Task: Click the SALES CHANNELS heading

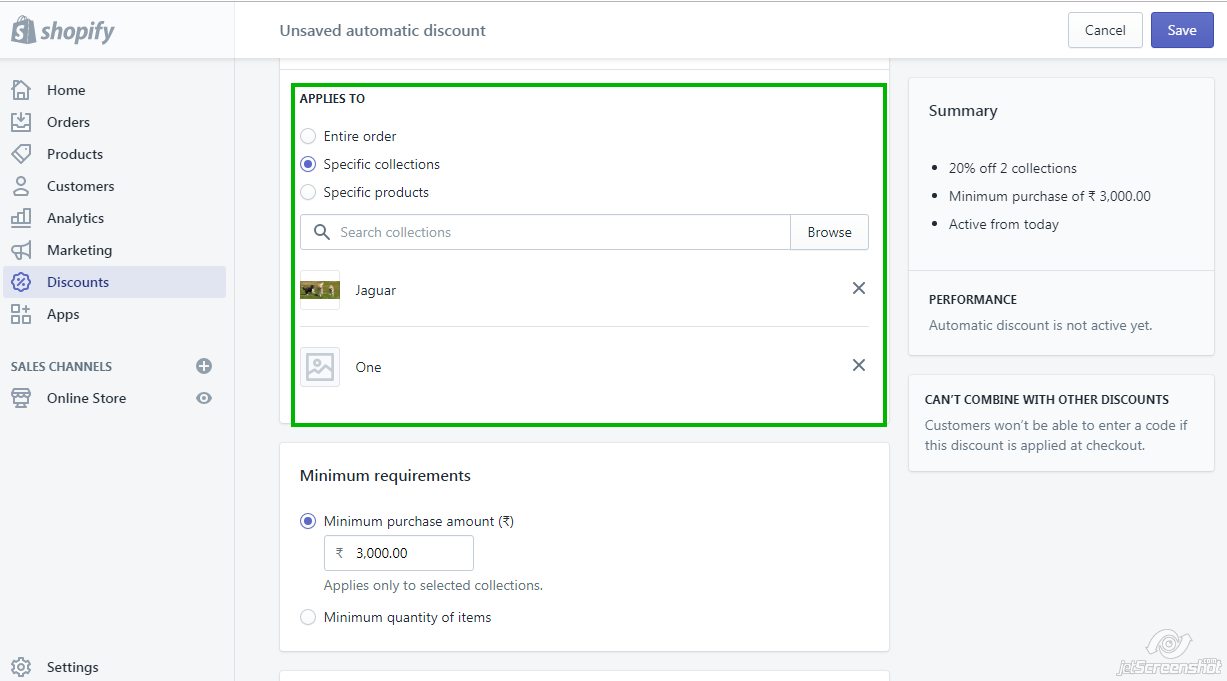Action: click(x=62, y=366)
